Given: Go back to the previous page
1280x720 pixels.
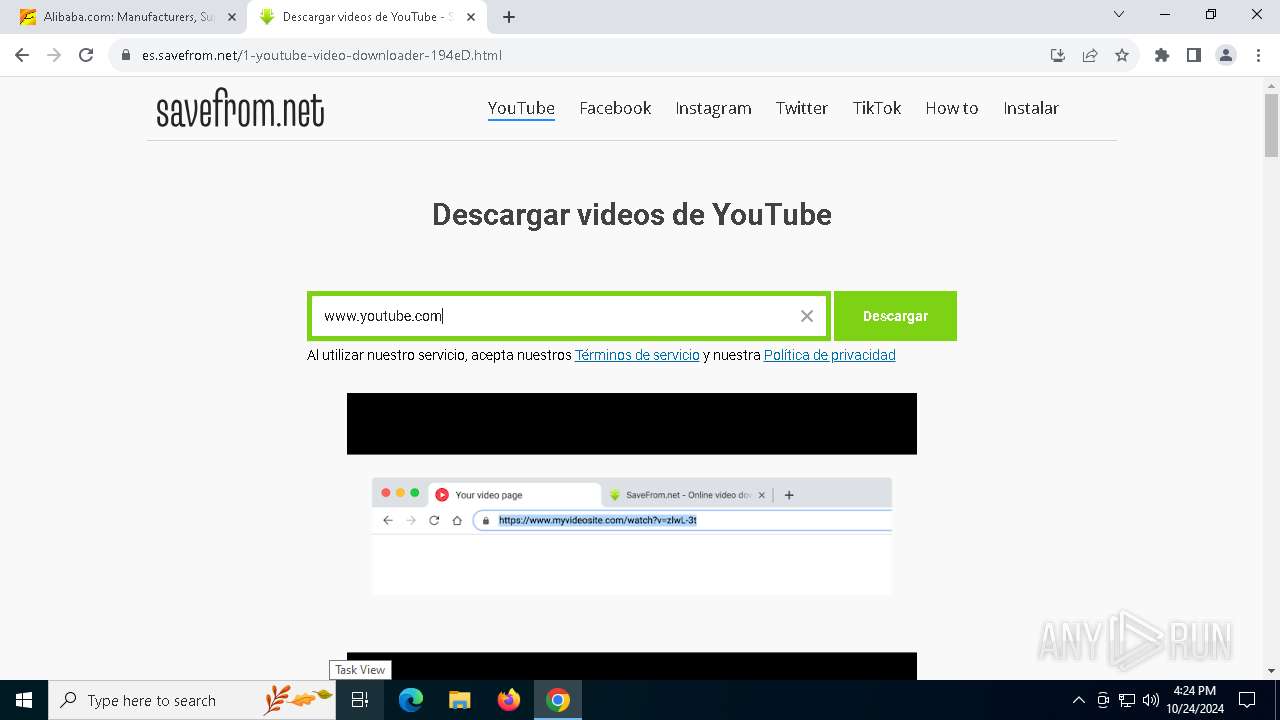Looking at the screenshot, I should pyautogui.click(x=22, y=55).
